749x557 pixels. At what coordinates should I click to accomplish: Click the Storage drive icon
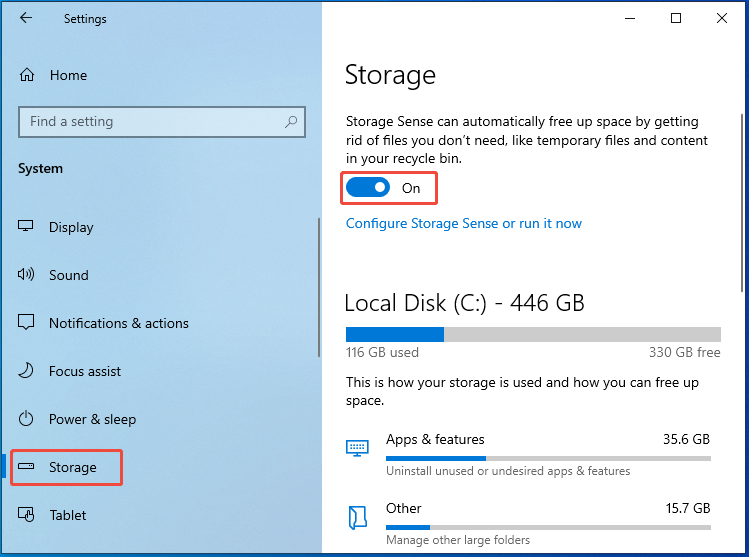26,466
